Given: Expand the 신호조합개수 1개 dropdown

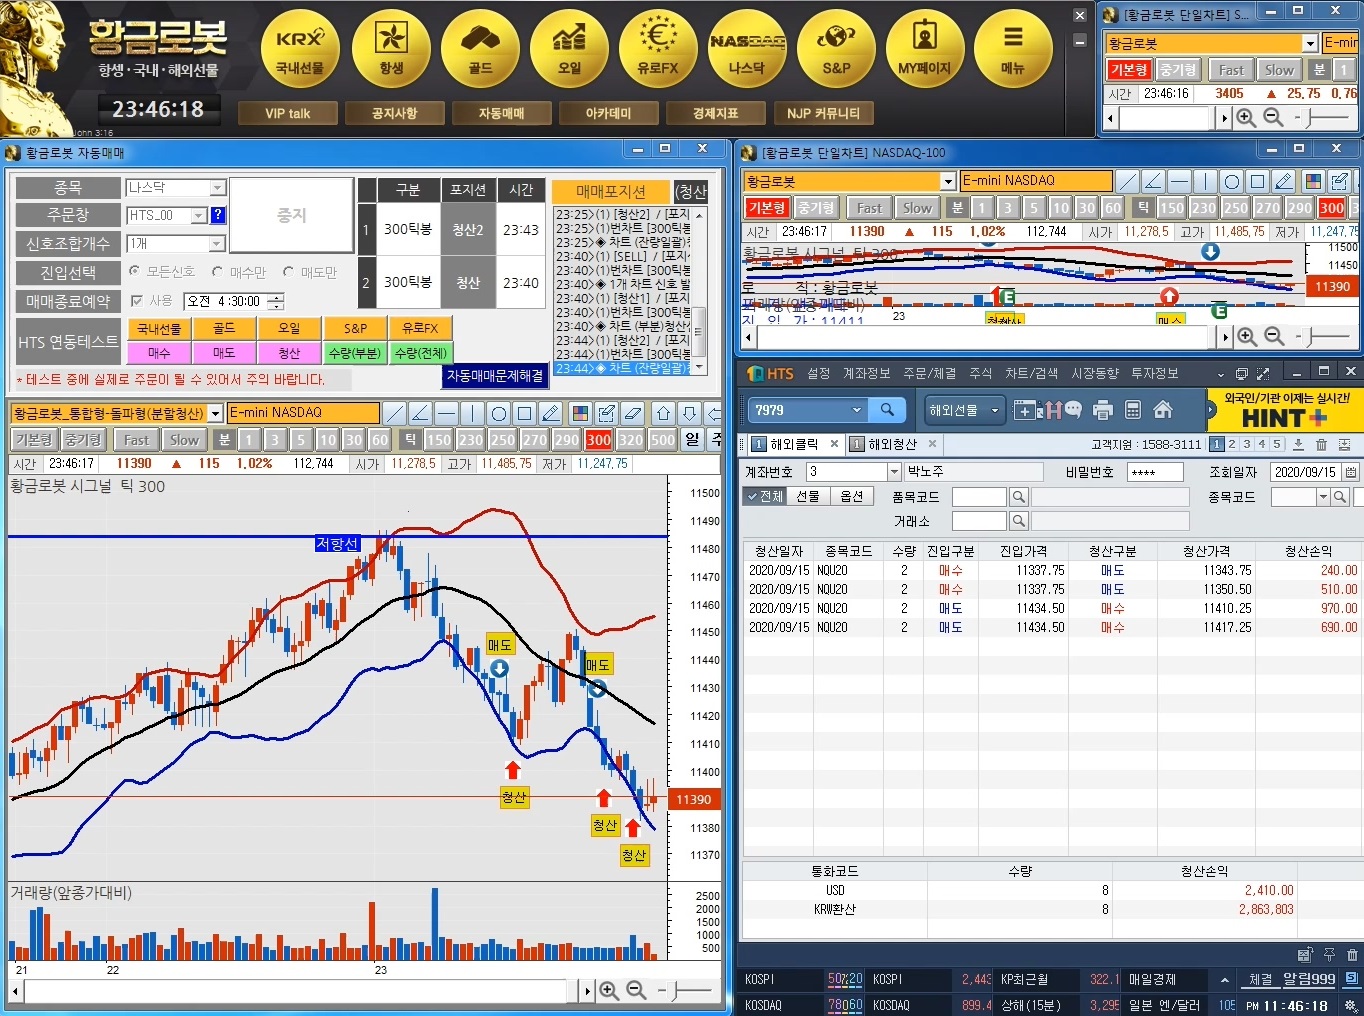Looking at the screenshot, I should (216, 244).
